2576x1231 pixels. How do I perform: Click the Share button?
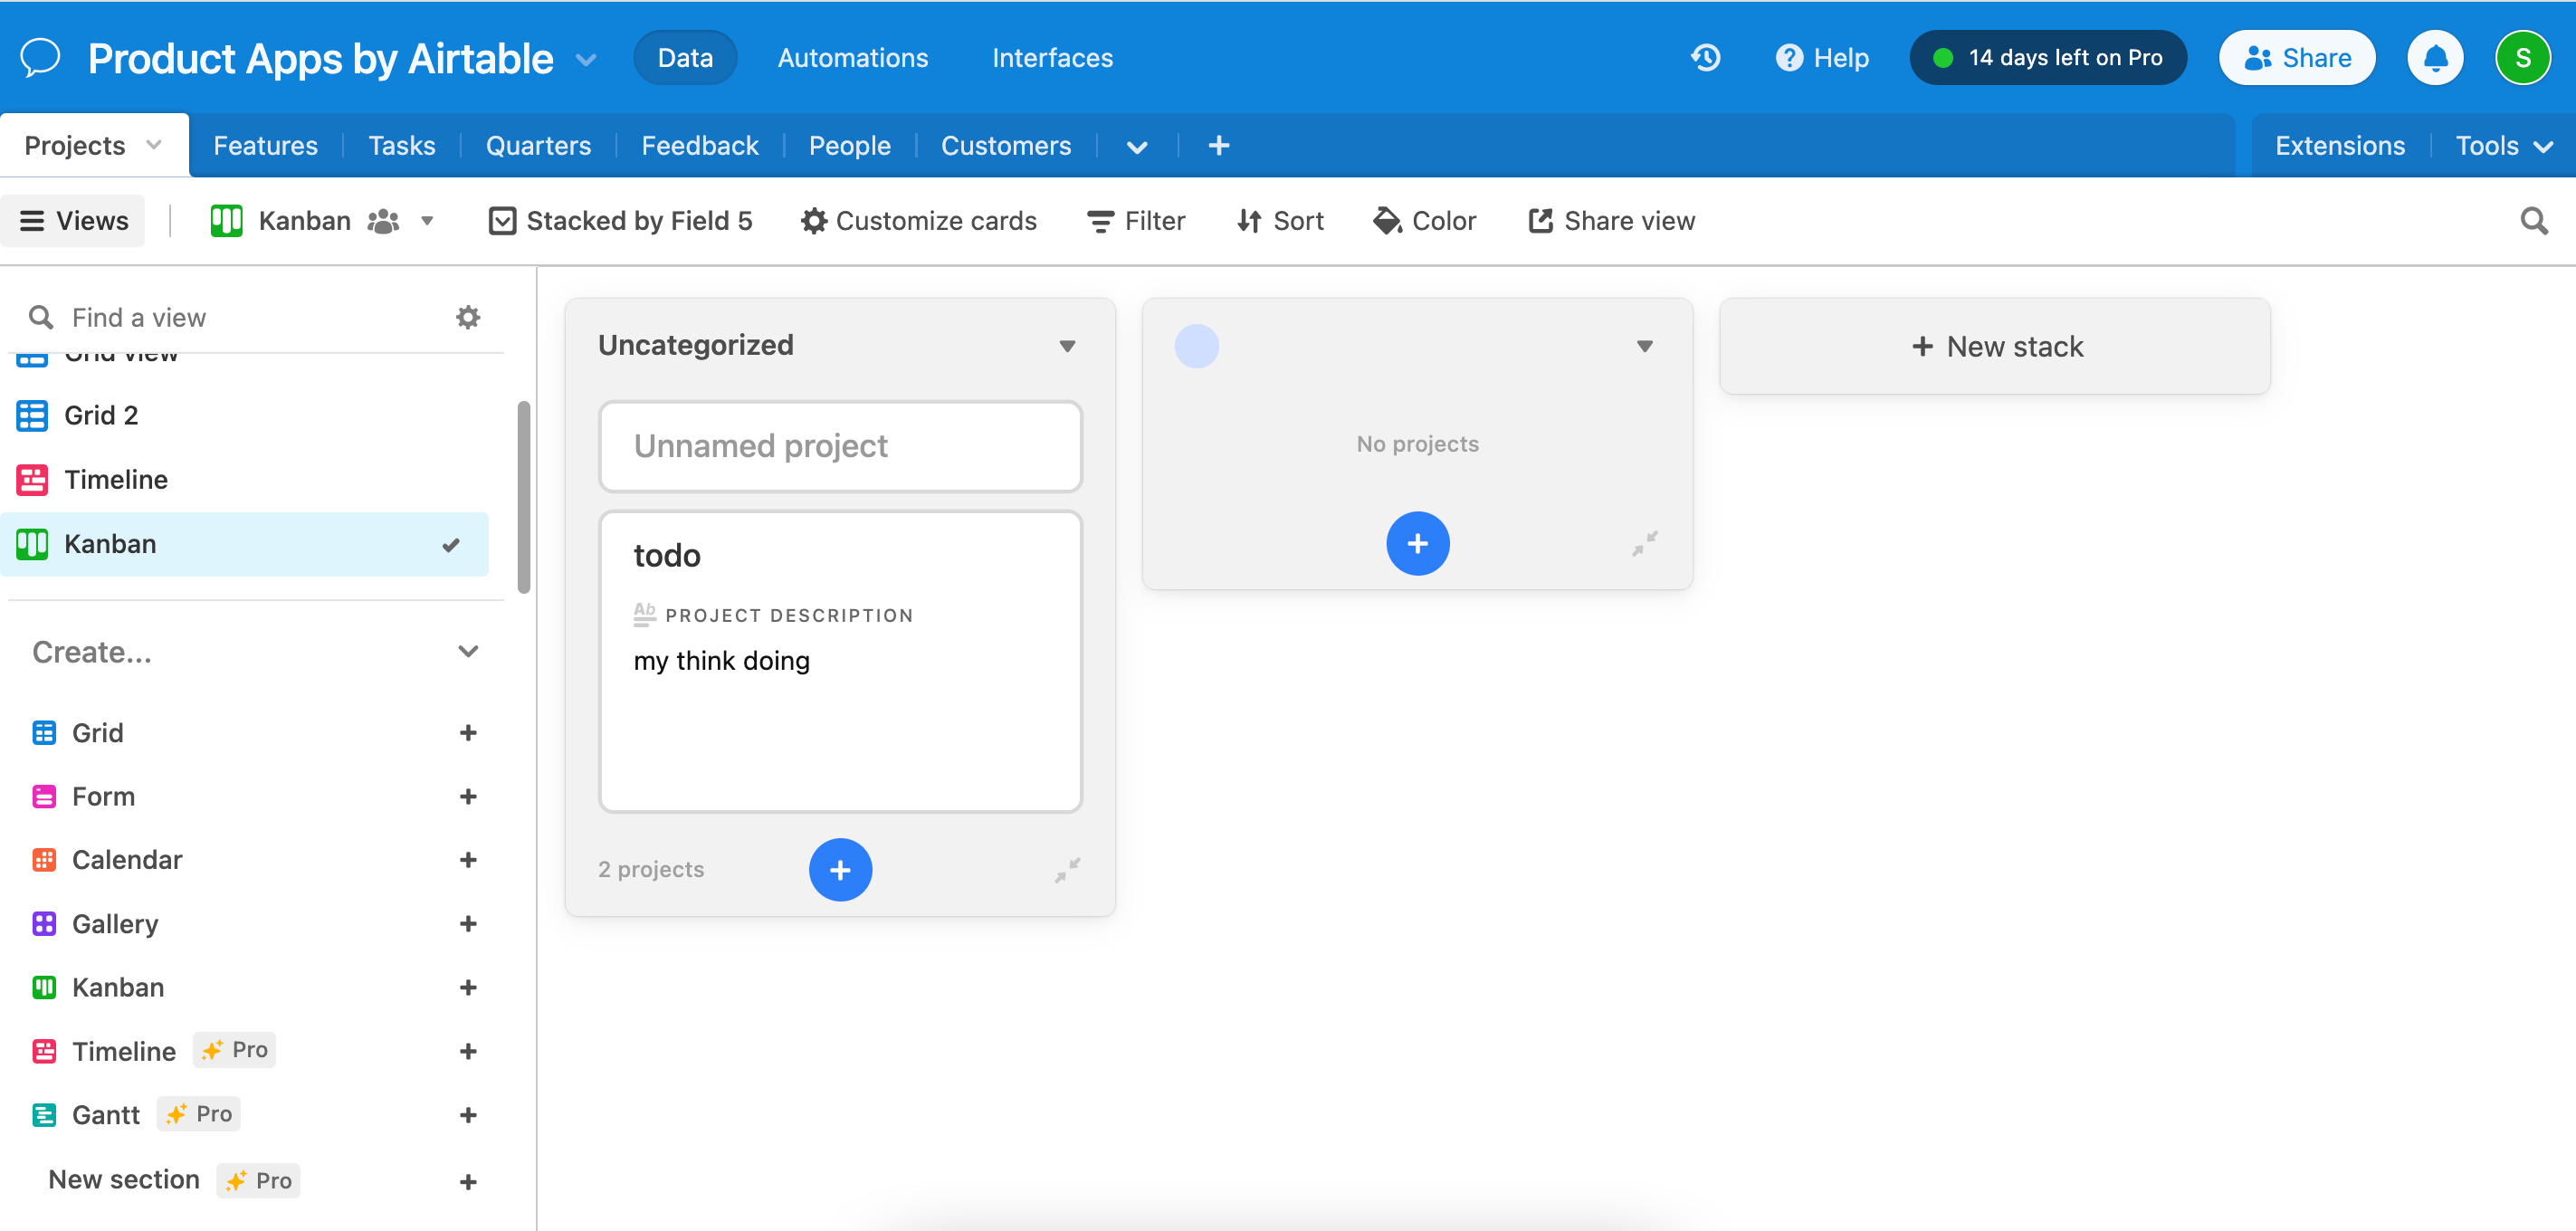(2296, 58)
